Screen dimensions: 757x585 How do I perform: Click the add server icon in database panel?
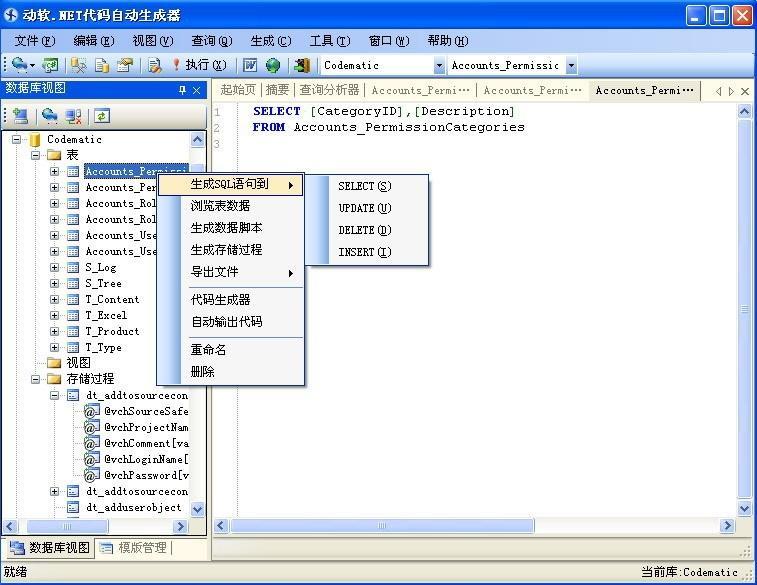click(x=20, y=116)
